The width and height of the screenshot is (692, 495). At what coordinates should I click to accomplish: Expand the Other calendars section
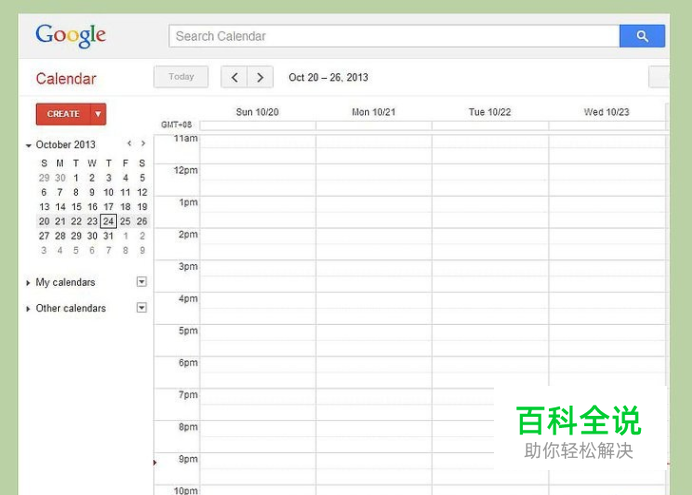coord(28,308)
